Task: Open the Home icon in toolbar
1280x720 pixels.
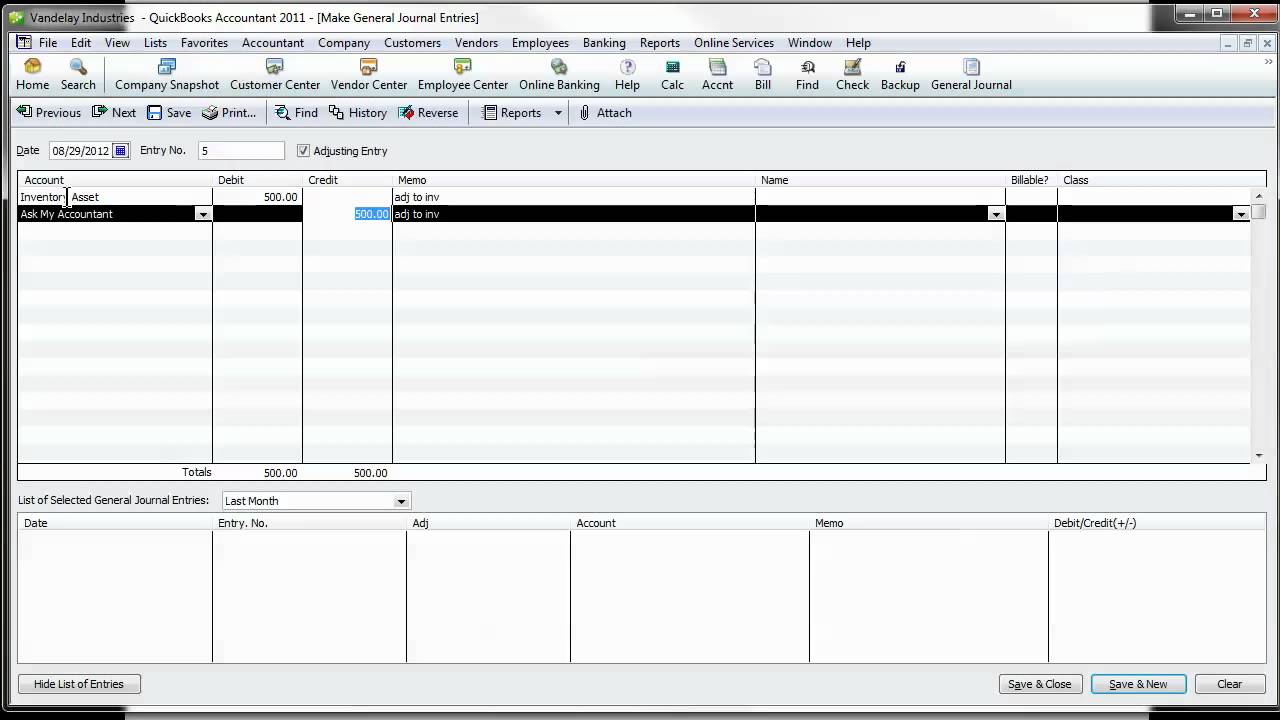Action: (32, 75)
